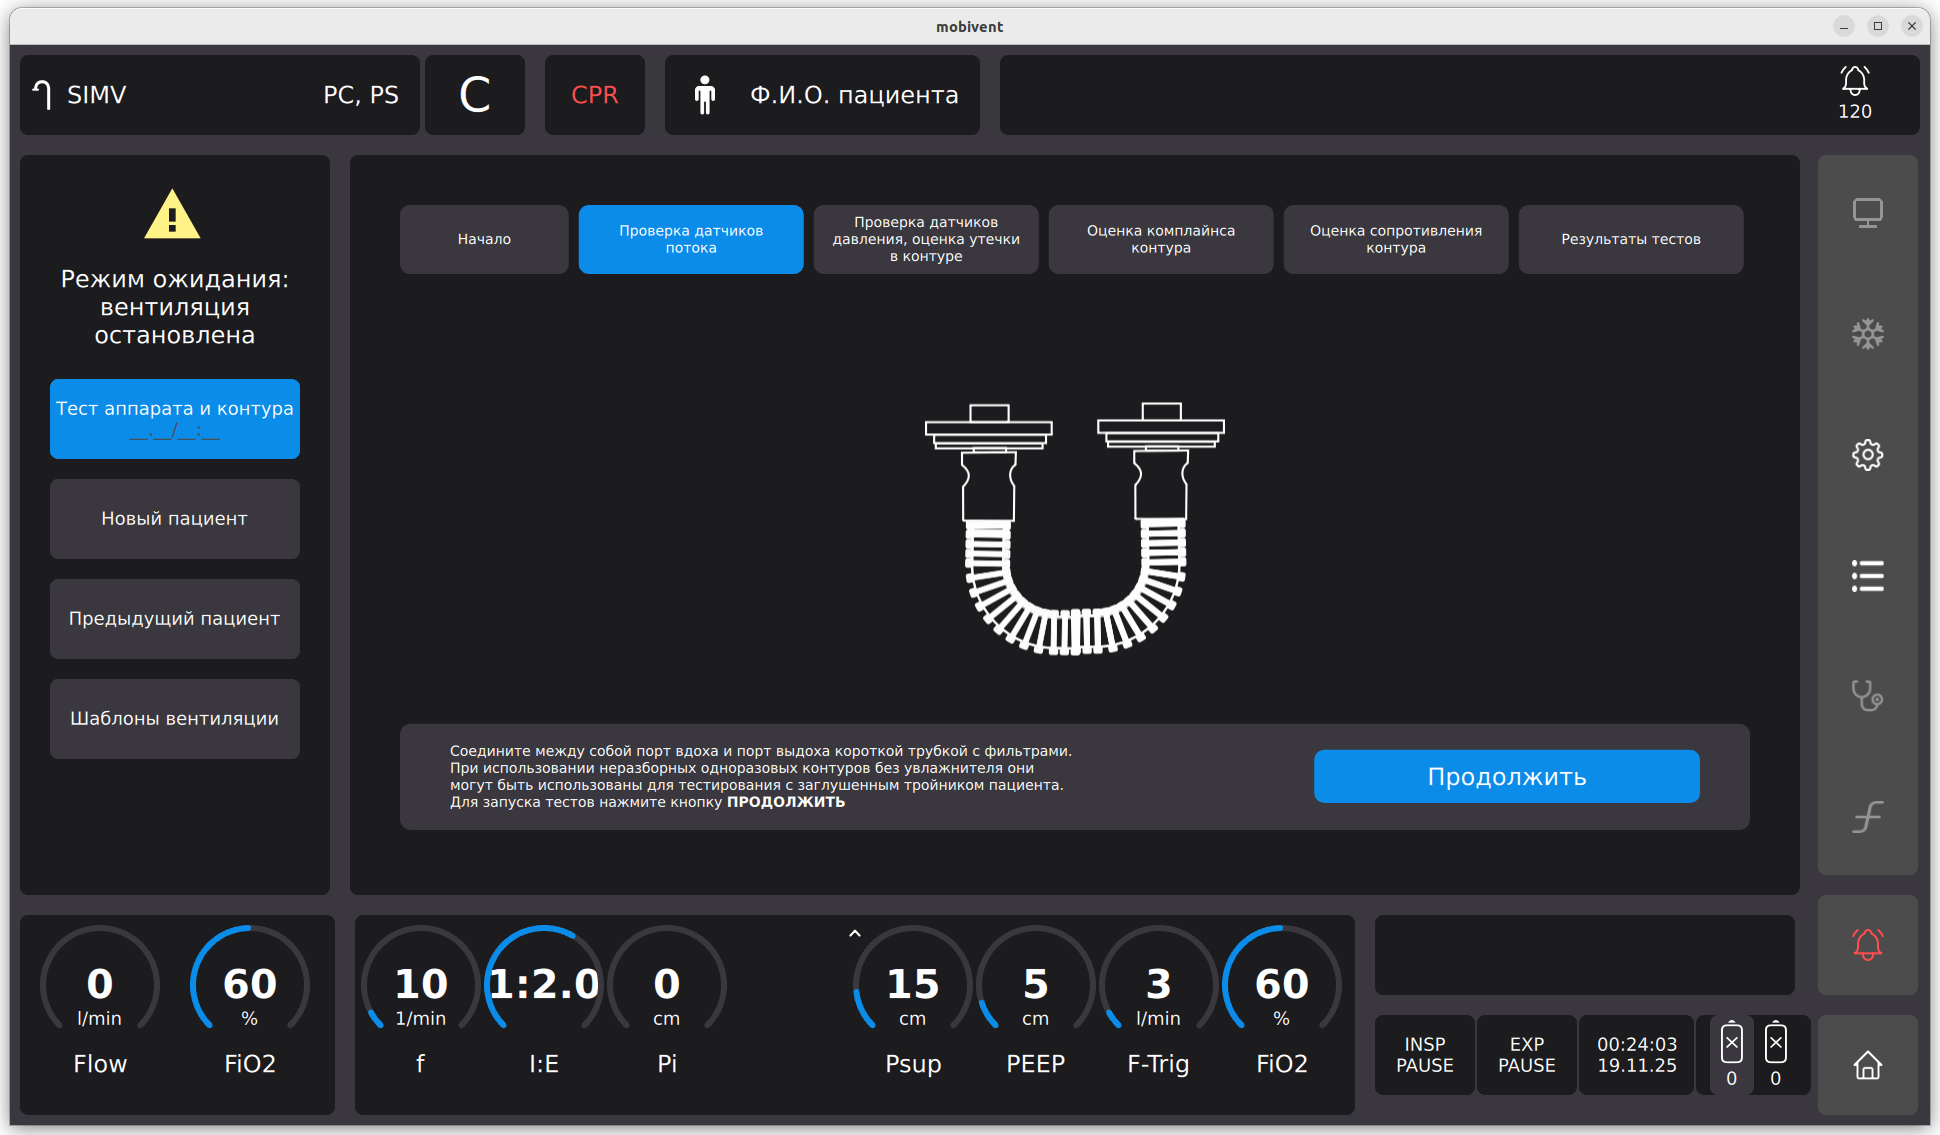This screenshot has width=1940, height=1135.
Task: Click the blue Продолжить button
Action: [x=1507, y=776]
